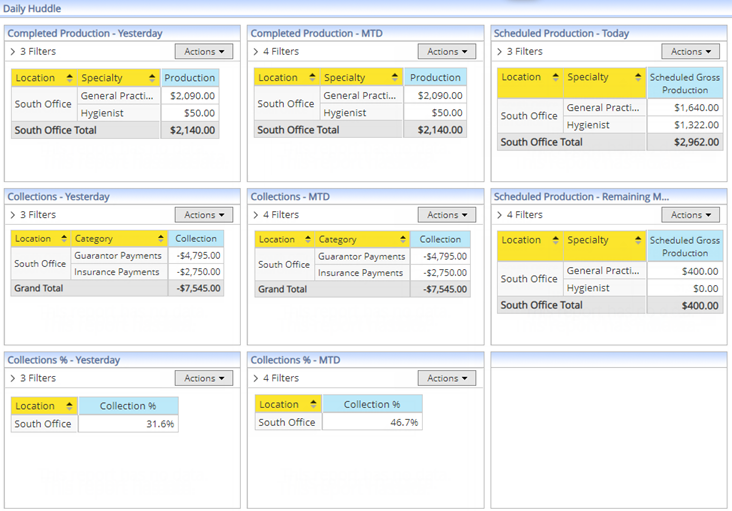Sort Specialty column in Scheduled Production - Today
This screenshot has height=511, width=732.
coord(638,78)
